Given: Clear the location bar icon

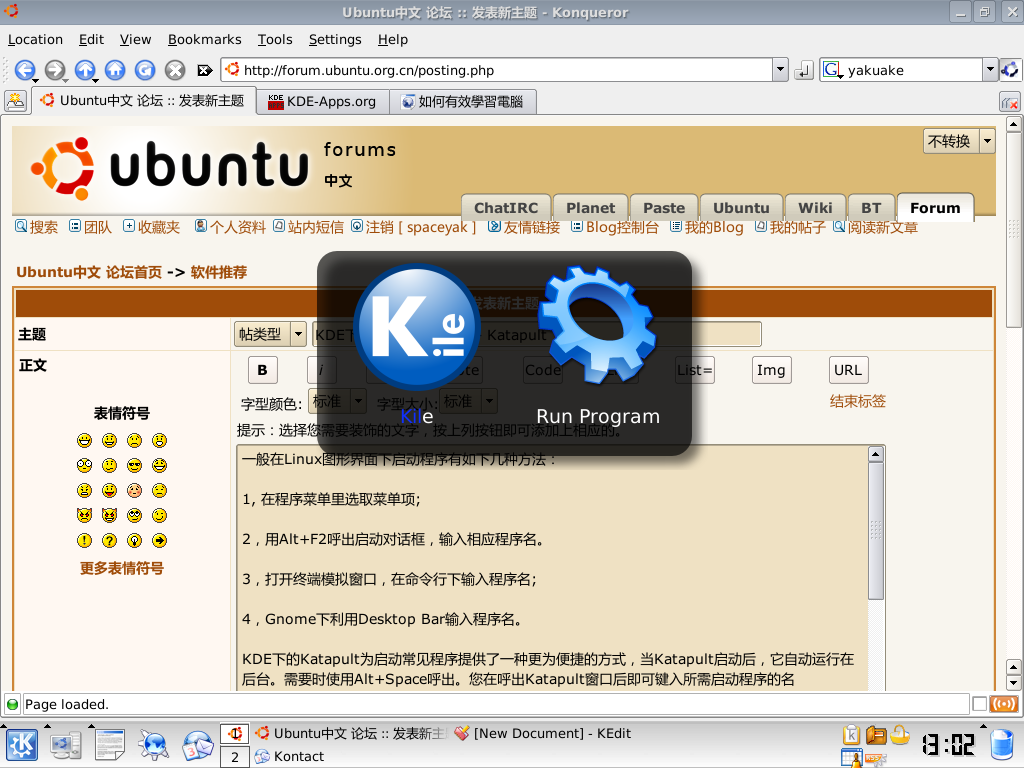Looking at the screenshot, I should (205, 70).
